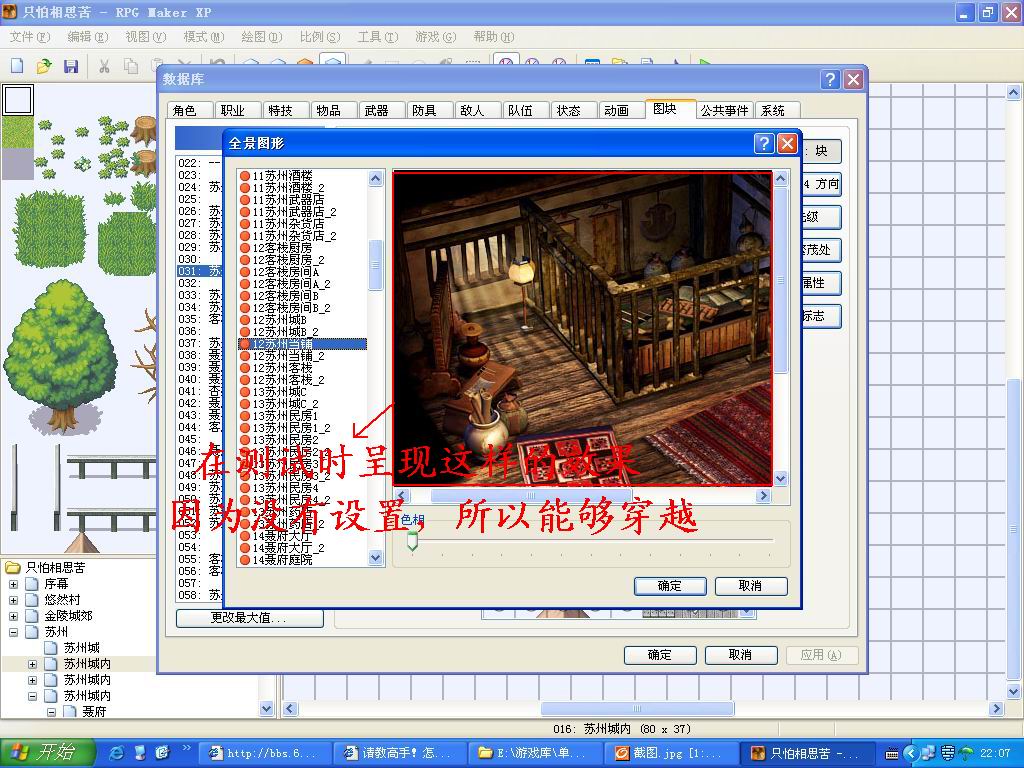Screen dimensions: 1024x768
Task: Select the 苏州城 map in tree
Action: point(82,648)
